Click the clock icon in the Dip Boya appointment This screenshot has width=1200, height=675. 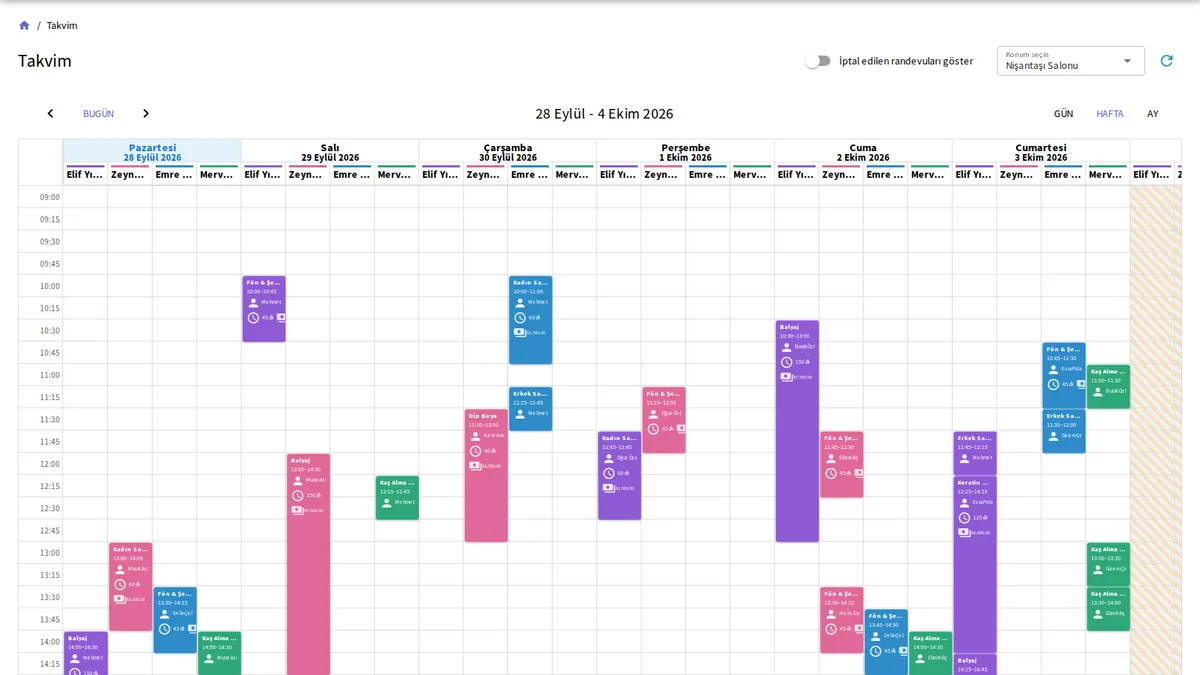click(475, 451)
